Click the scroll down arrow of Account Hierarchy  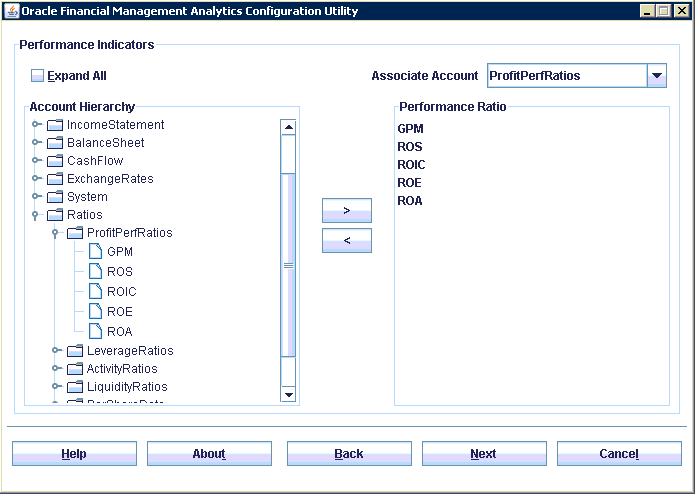pos(289,394)
